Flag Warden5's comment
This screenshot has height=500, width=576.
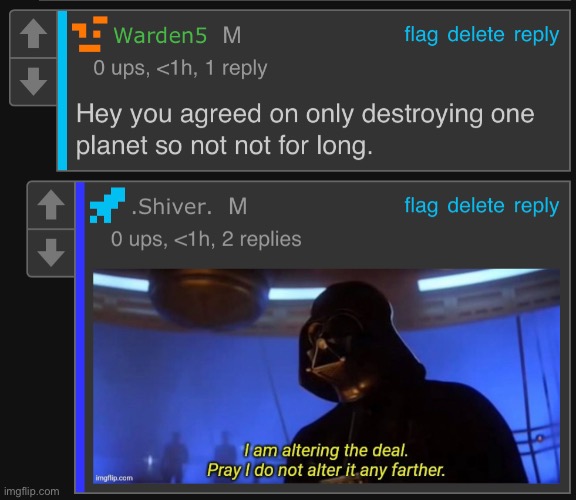421,35
